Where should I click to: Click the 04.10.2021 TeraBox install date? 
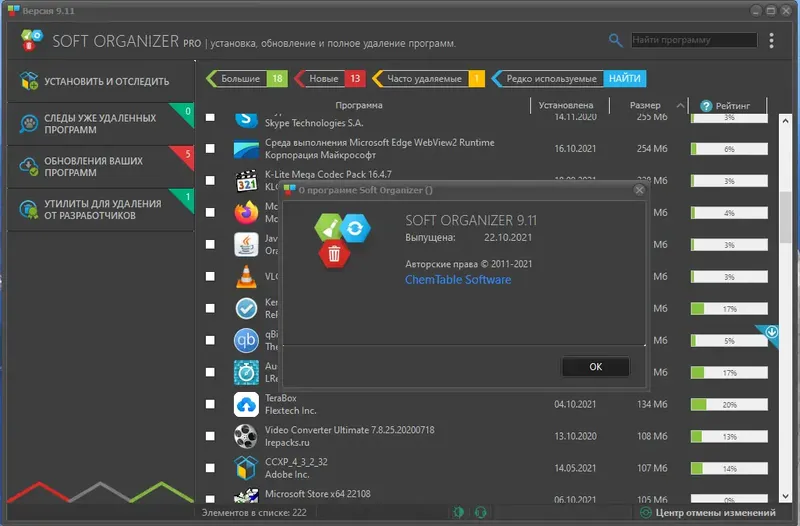point(575,404)
